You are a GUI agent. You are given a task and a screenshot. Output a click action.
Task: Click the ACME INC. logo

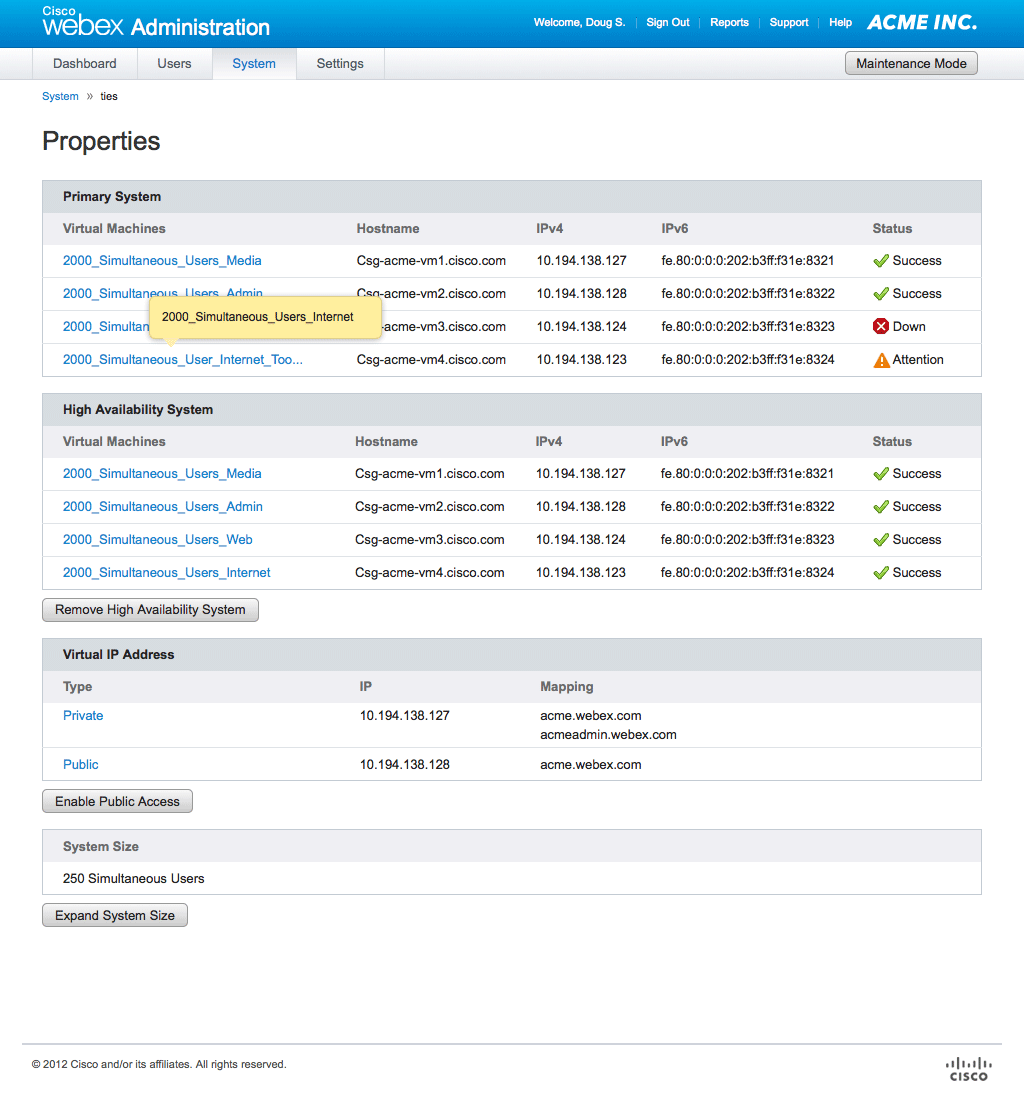pyautogui.click(x=921, y=22)
